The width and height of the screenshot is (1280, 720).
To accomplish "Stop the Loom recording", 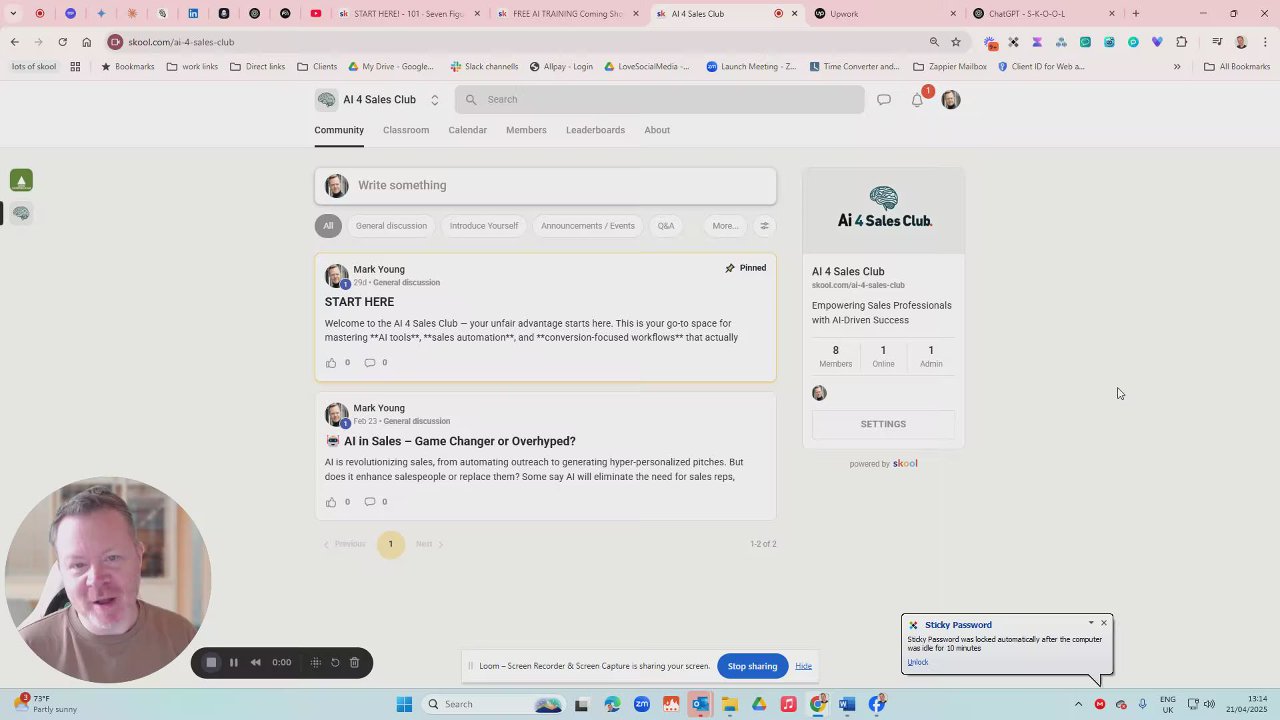I will [211, 662].
